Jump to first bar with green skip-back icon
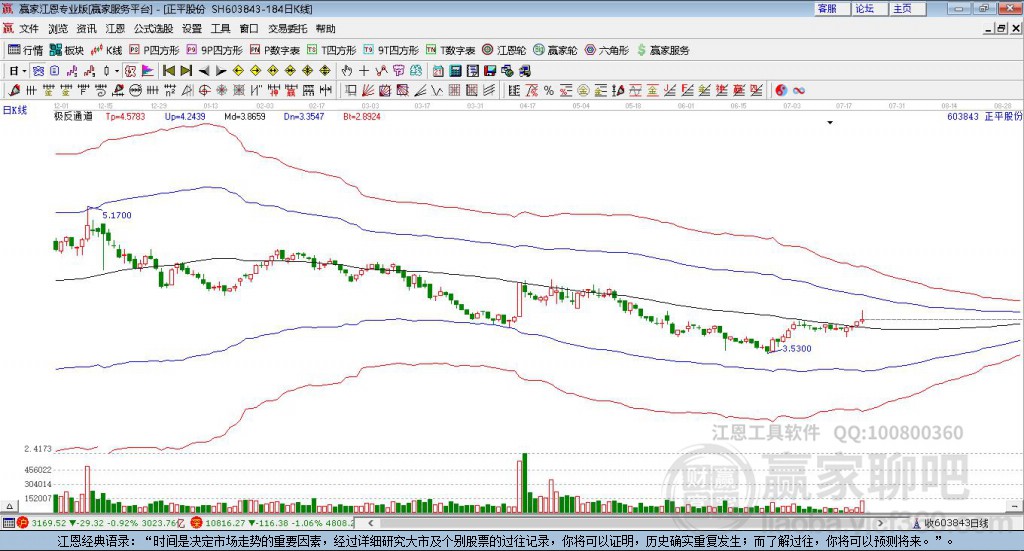Viewport: 1024px width, 551px height. (168, 71)
